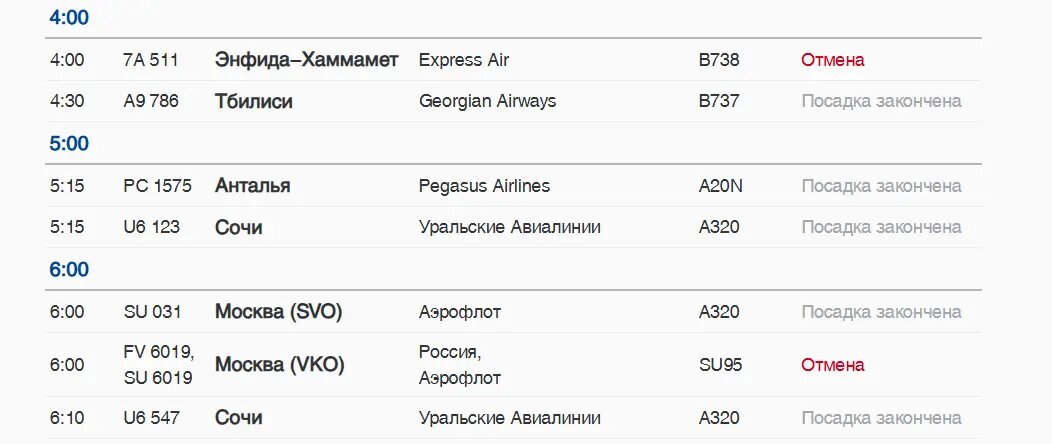Select flight number A9 786

coord(151,101)
